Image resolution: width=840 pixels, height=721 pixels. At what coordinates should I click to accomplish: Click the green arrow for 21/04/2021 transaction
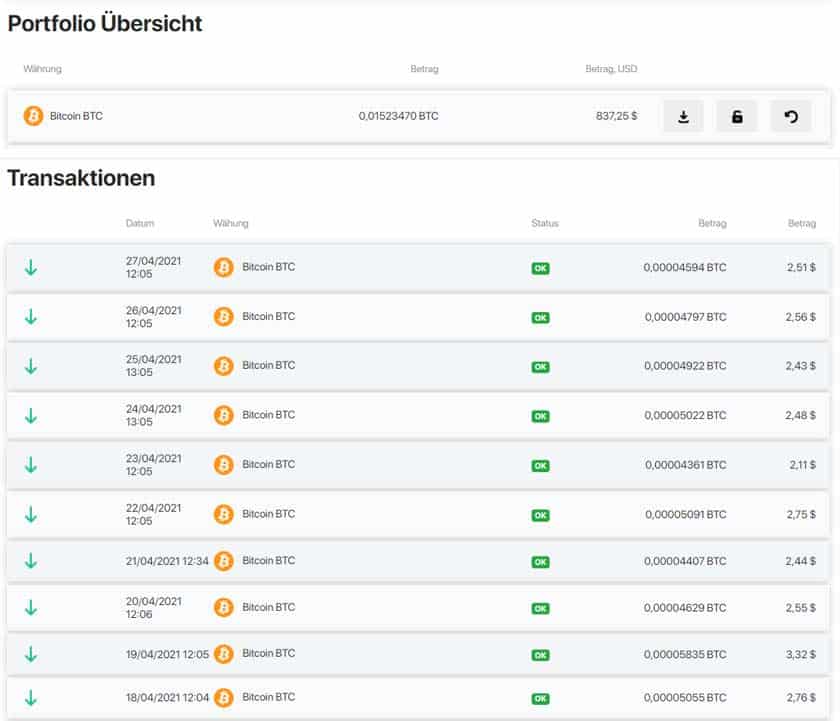tap(31, 561)
